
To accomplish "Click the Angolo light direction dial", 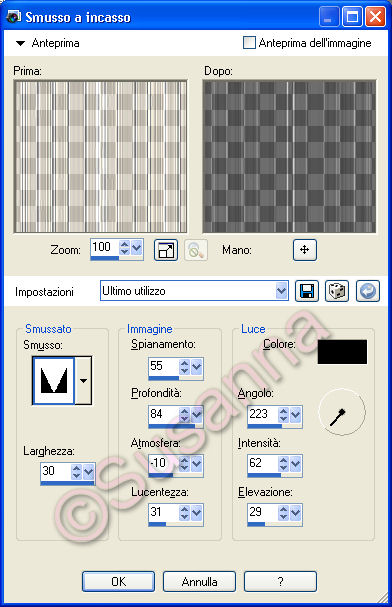I will coord(341,412).
